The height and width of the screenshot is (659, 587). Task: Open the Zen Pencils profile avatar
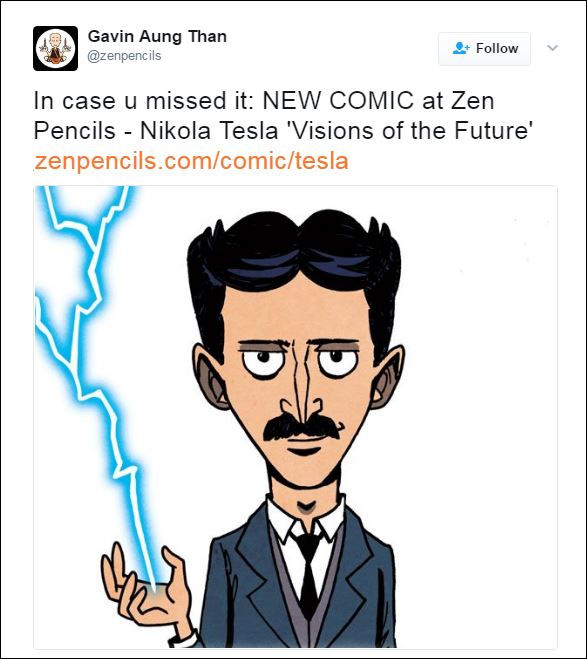pos(55,48)
